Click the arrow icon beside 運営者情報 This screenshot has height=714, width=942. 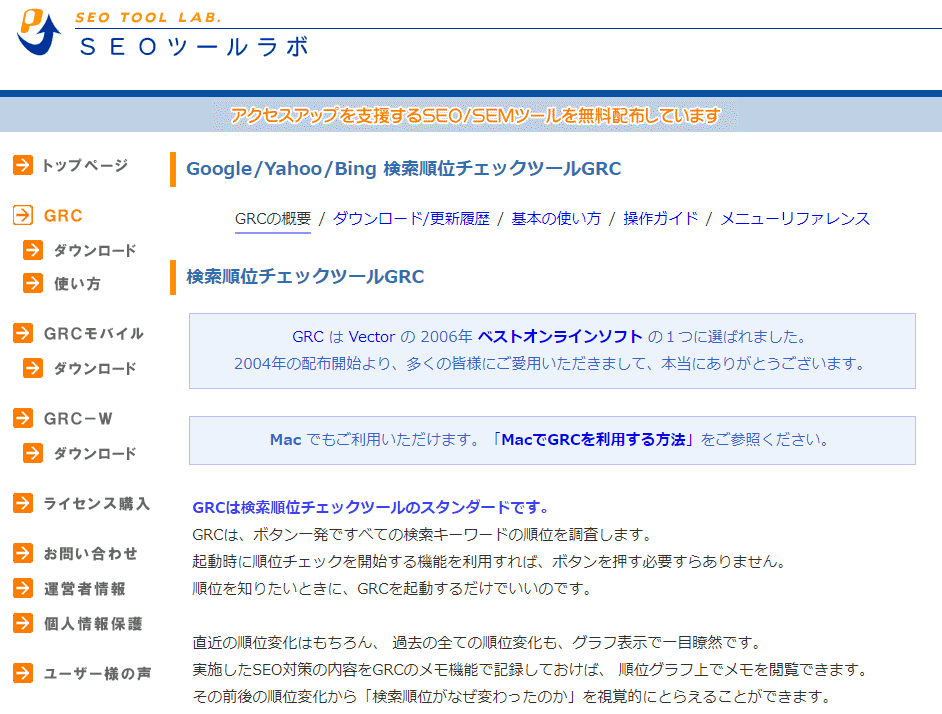[23, 588]
